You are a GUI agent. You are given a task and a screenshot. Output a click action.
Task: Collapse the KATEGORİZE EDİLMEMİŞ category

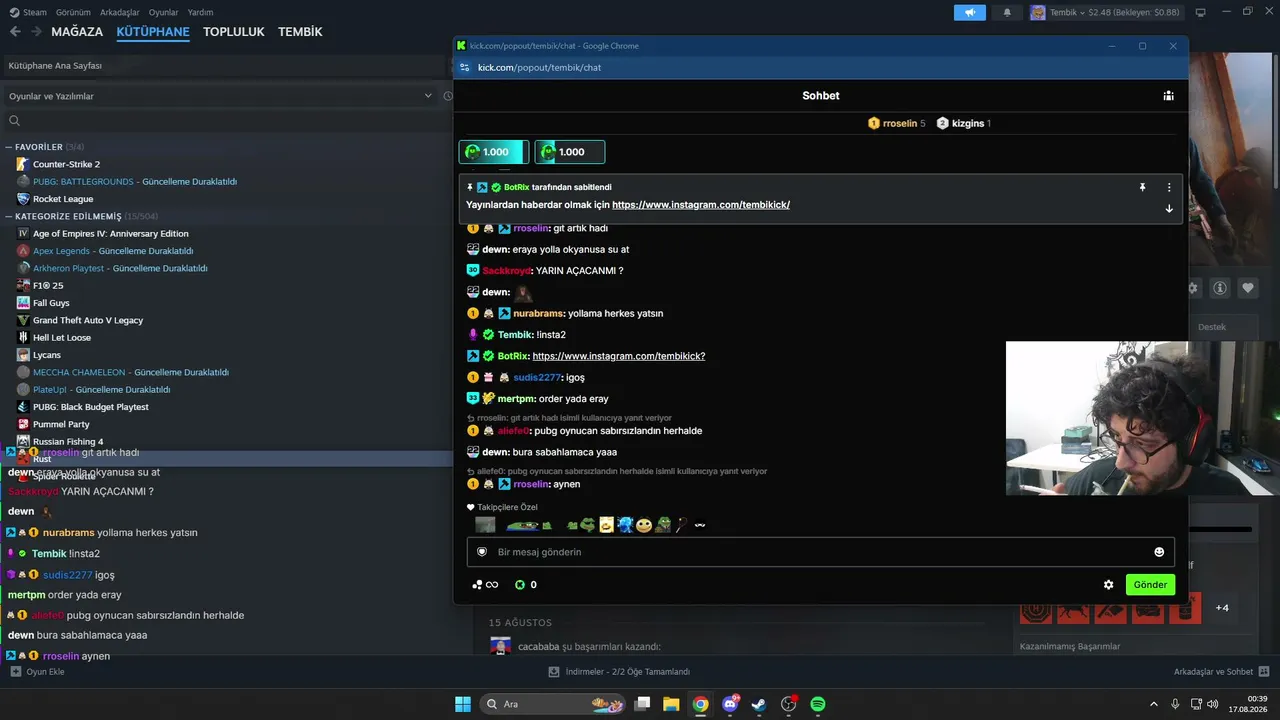coord(81,216)
